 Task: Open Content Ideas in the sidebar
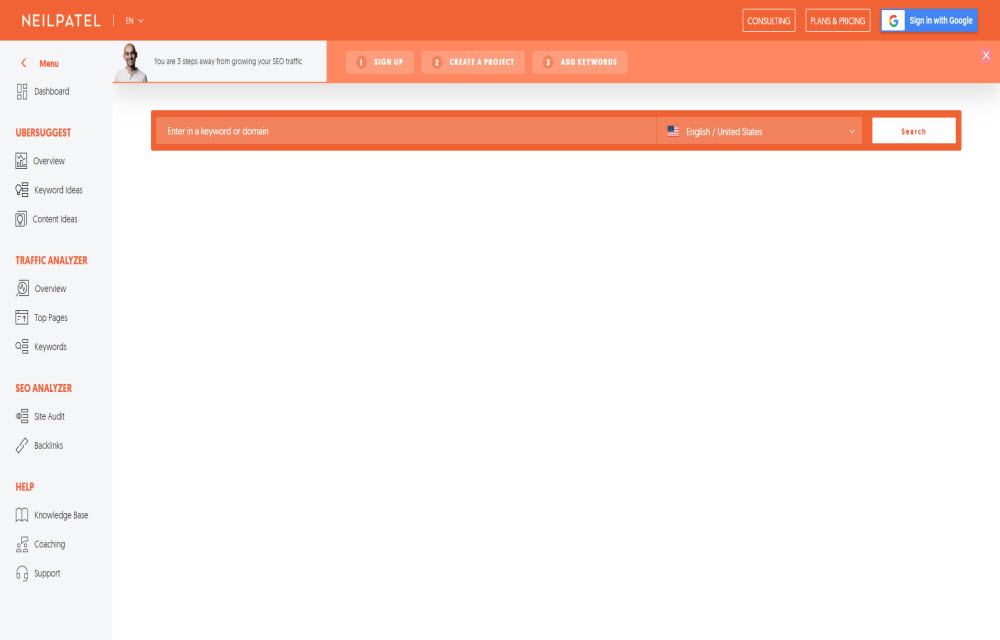(x=55, y=219)
